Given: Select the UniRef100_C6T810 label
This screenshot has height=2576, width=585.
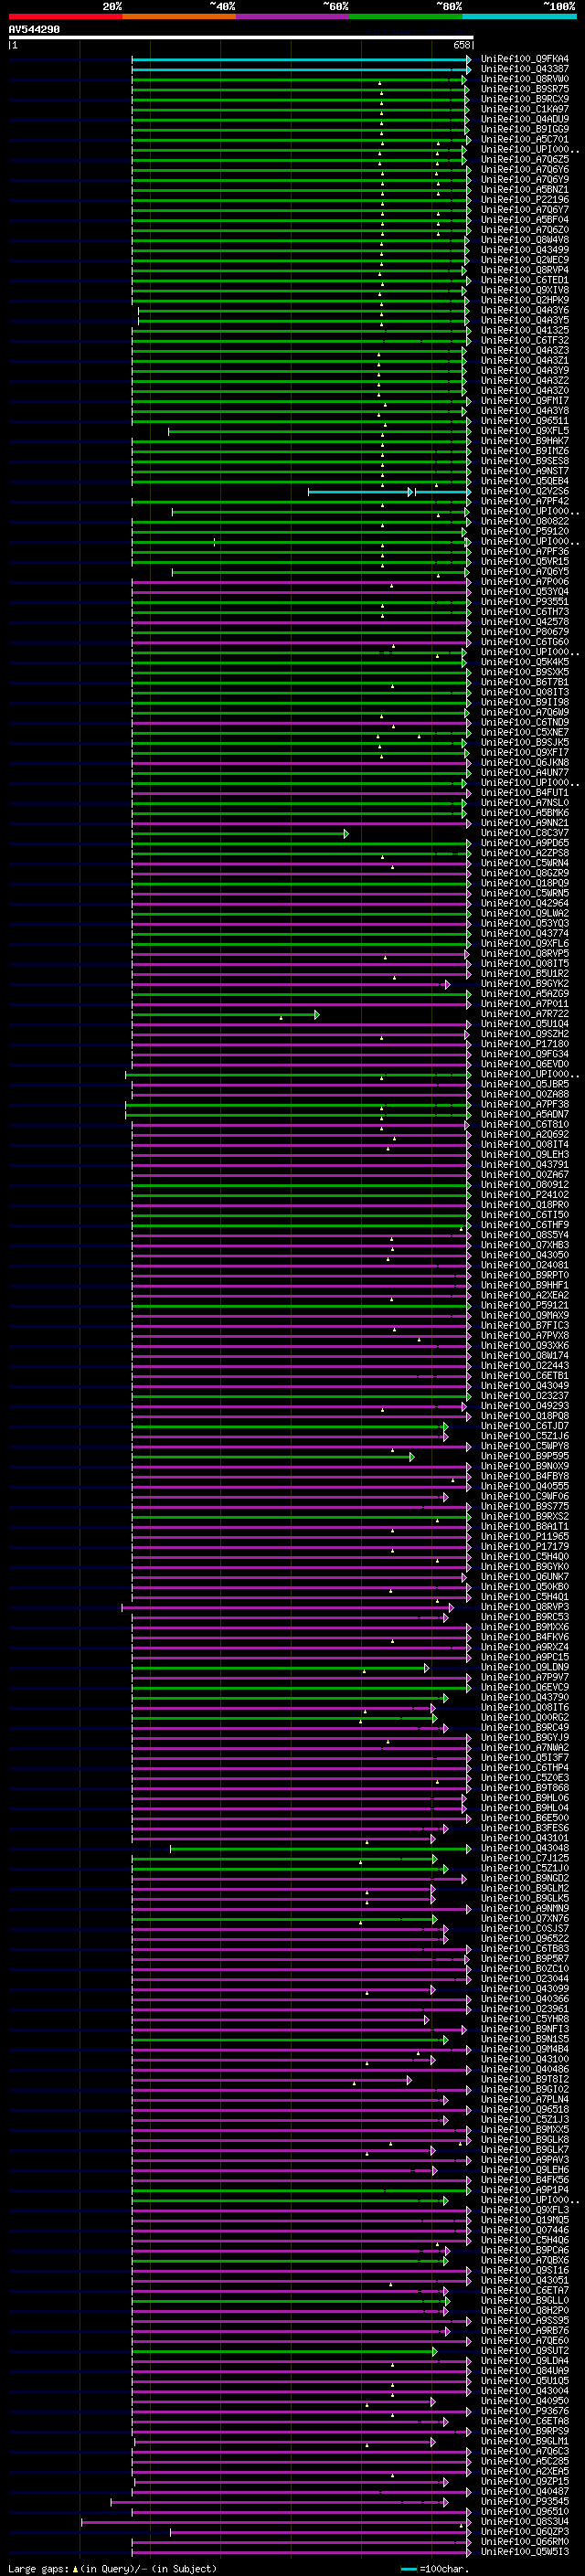Looking at the screenshot, I should pyautogui.click(x=525, y=1125).
